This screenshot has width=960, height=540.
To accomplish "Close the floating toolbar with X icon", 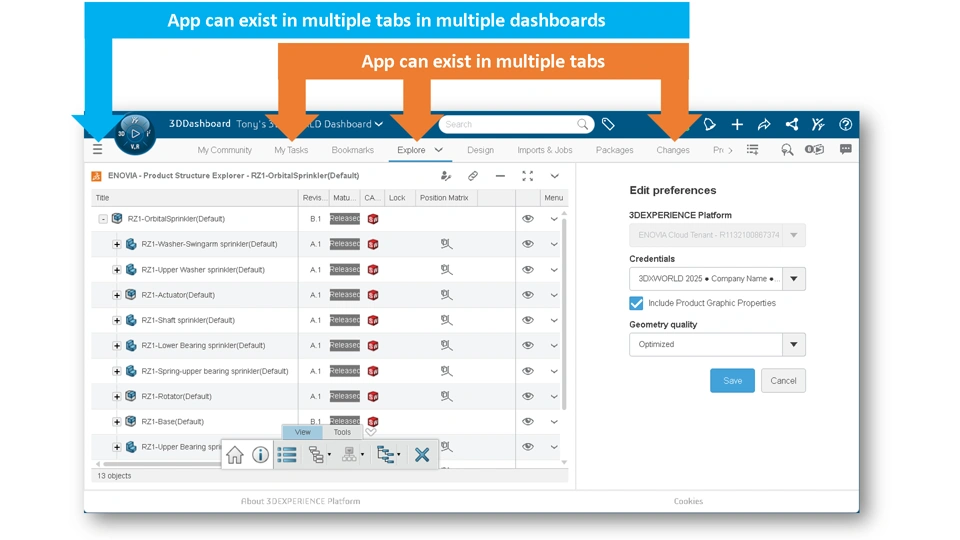I will (422, 455).
